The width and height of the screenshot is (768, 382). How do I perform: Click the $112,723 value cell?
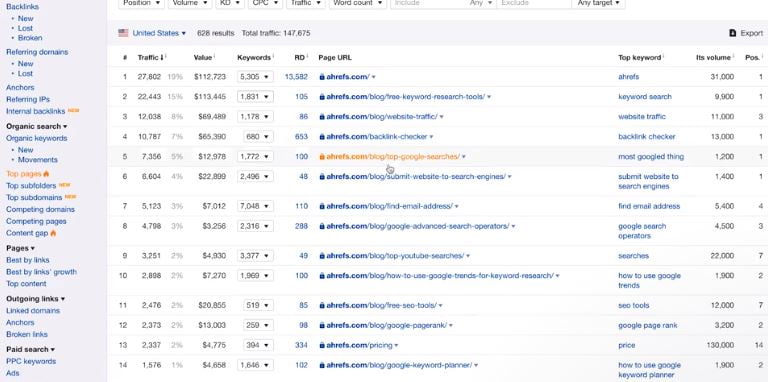[210, 77]
